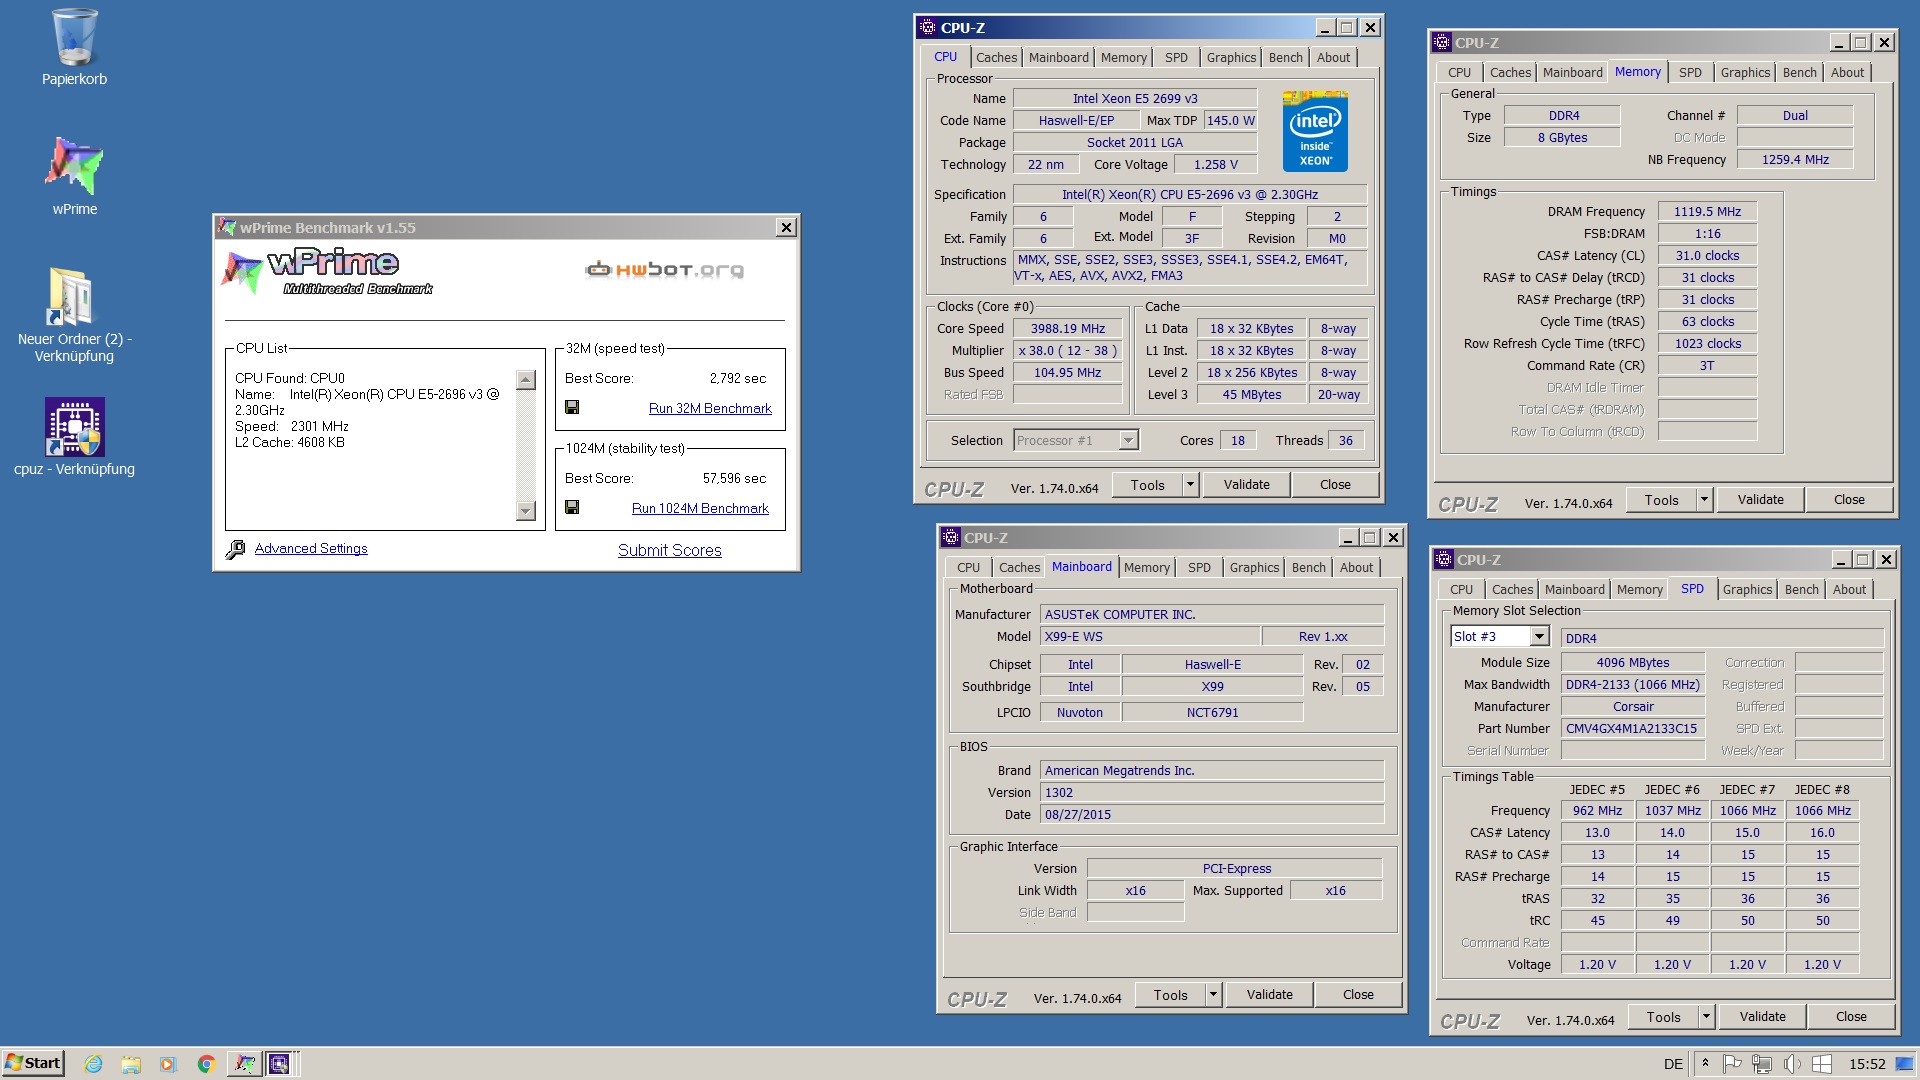Open the Tools dropdown arrow in the Mainboard window
The height and width of the screenshot is (1080, 1920).
pos(1213,995)
